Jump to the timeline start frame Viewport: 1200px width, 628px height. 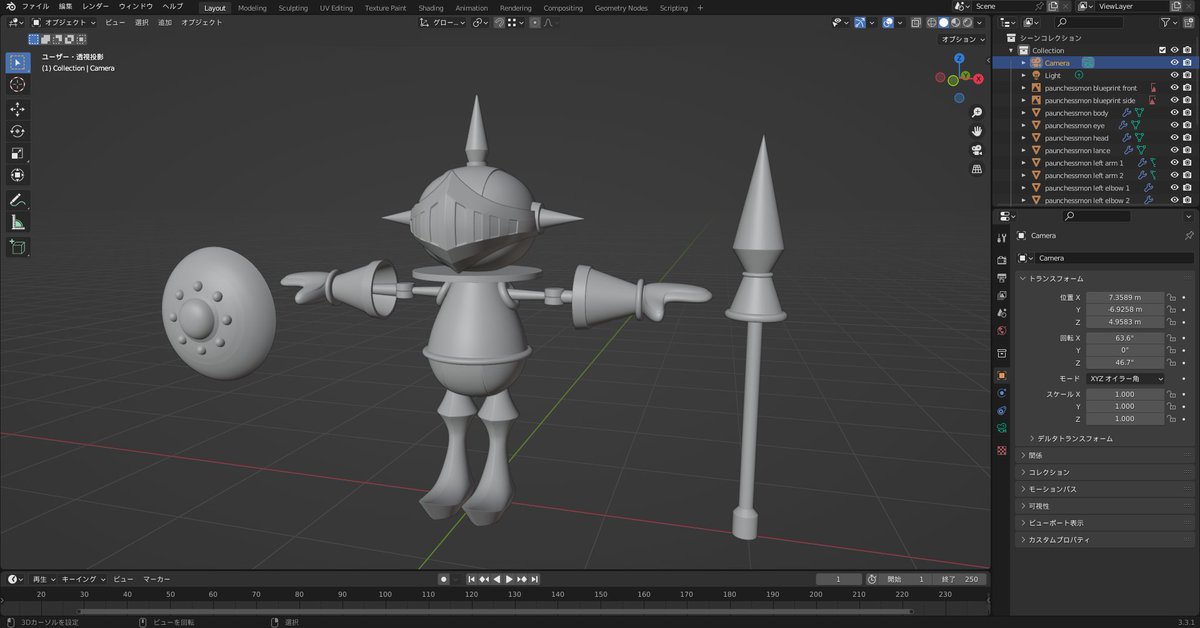click(471, 579)
